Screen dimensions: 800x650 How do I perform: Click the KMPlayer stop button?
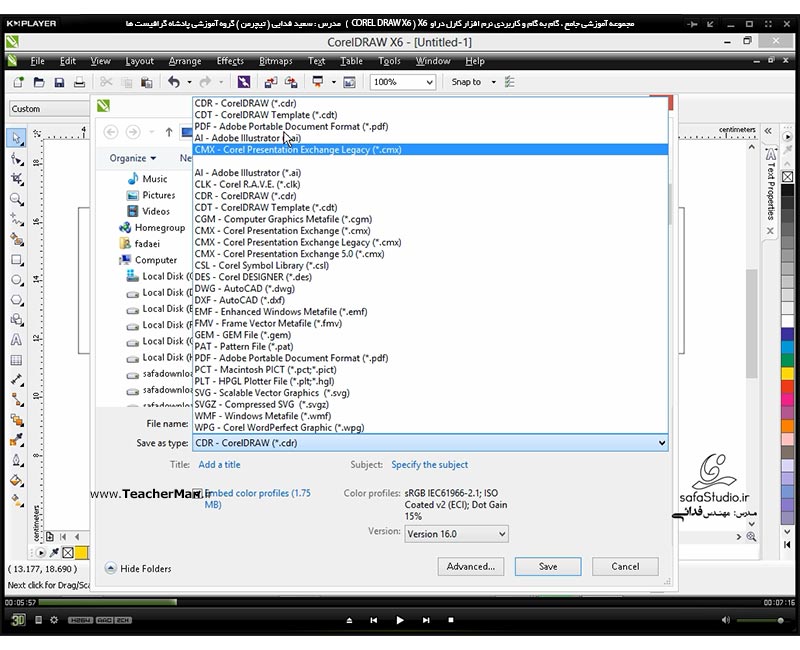[451, 620]
